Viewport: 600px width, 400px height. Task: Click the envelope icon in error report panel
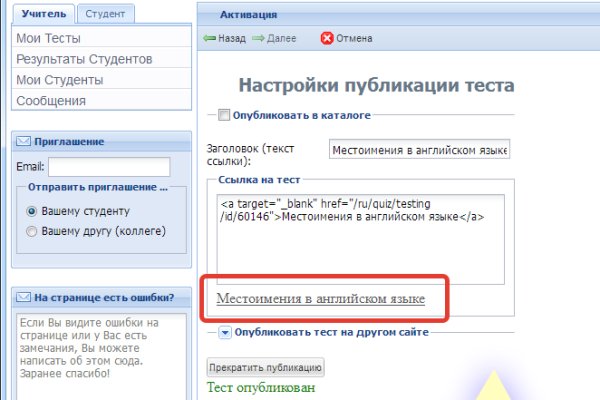point(23,297)
